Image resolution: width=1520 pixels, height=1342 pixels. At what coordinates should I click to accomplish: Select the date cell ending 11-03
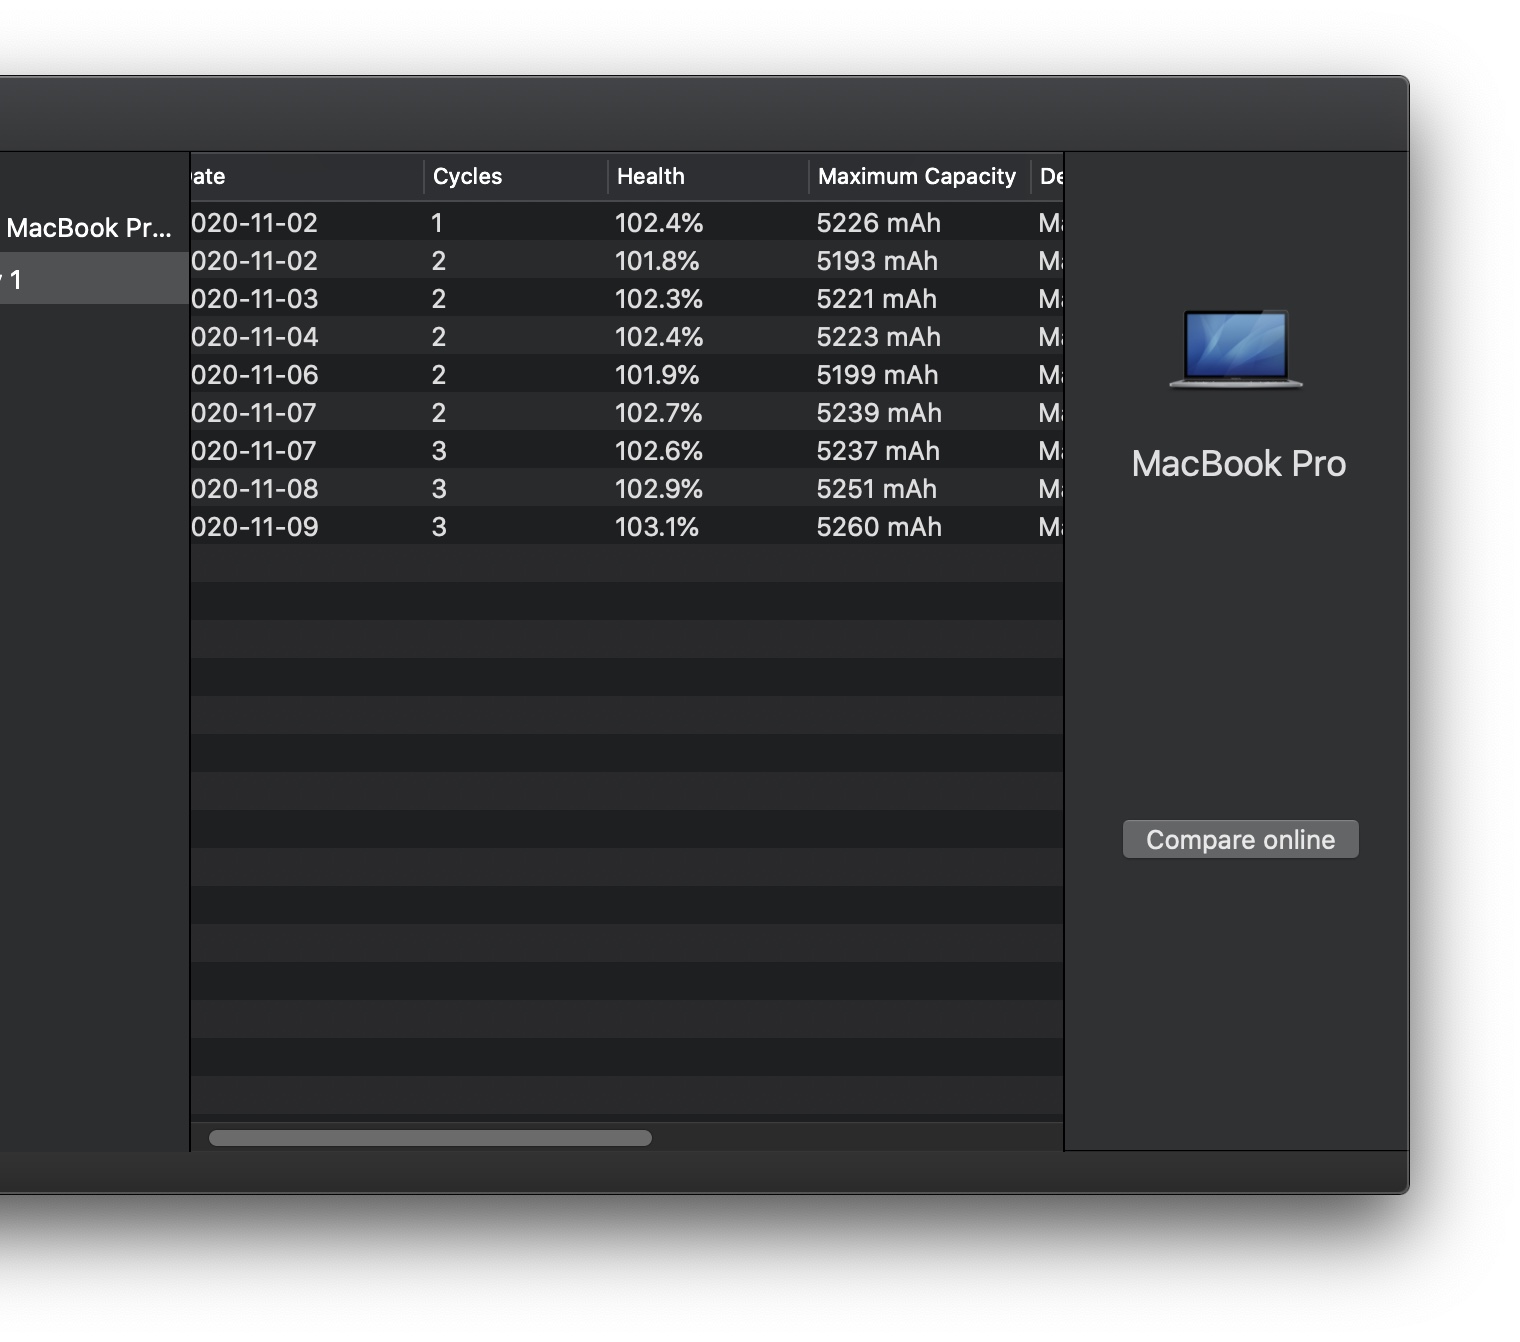(255, 299)
